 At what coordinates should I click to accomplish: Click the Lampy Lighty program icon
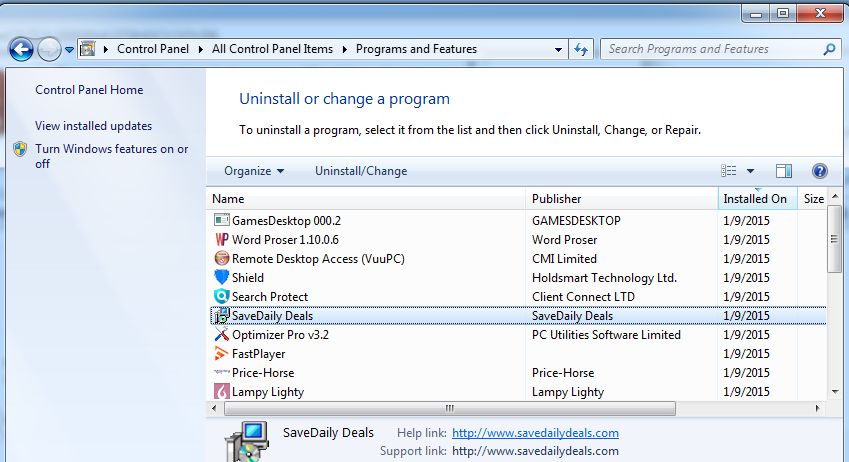pos(221,391)
